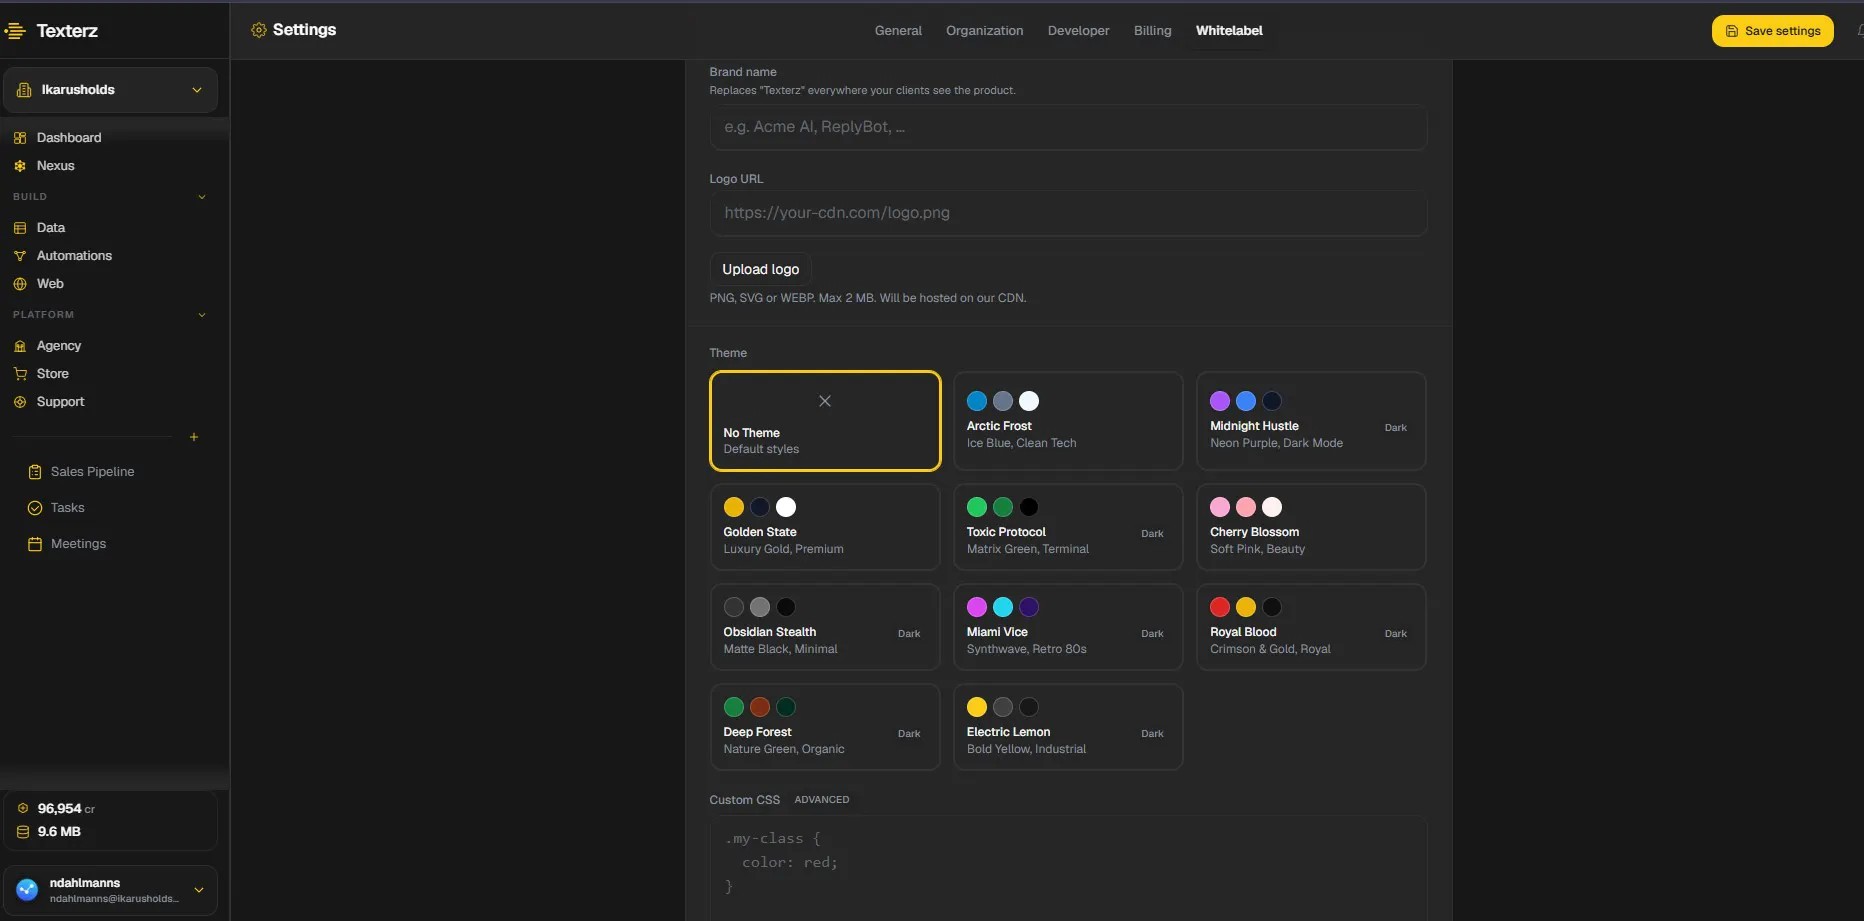
Task: Switch to the Developer tab
Action: (1078, 31)
